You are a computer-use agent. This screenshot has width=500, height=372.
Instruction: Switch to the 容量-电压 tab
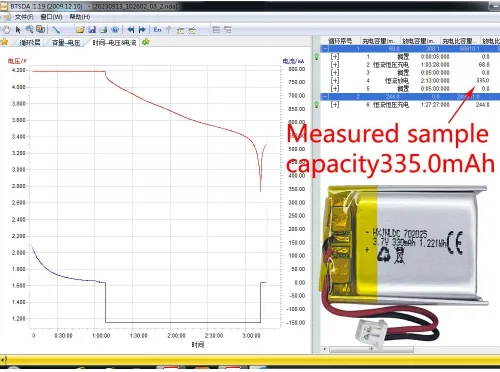[x=66, y=42]
